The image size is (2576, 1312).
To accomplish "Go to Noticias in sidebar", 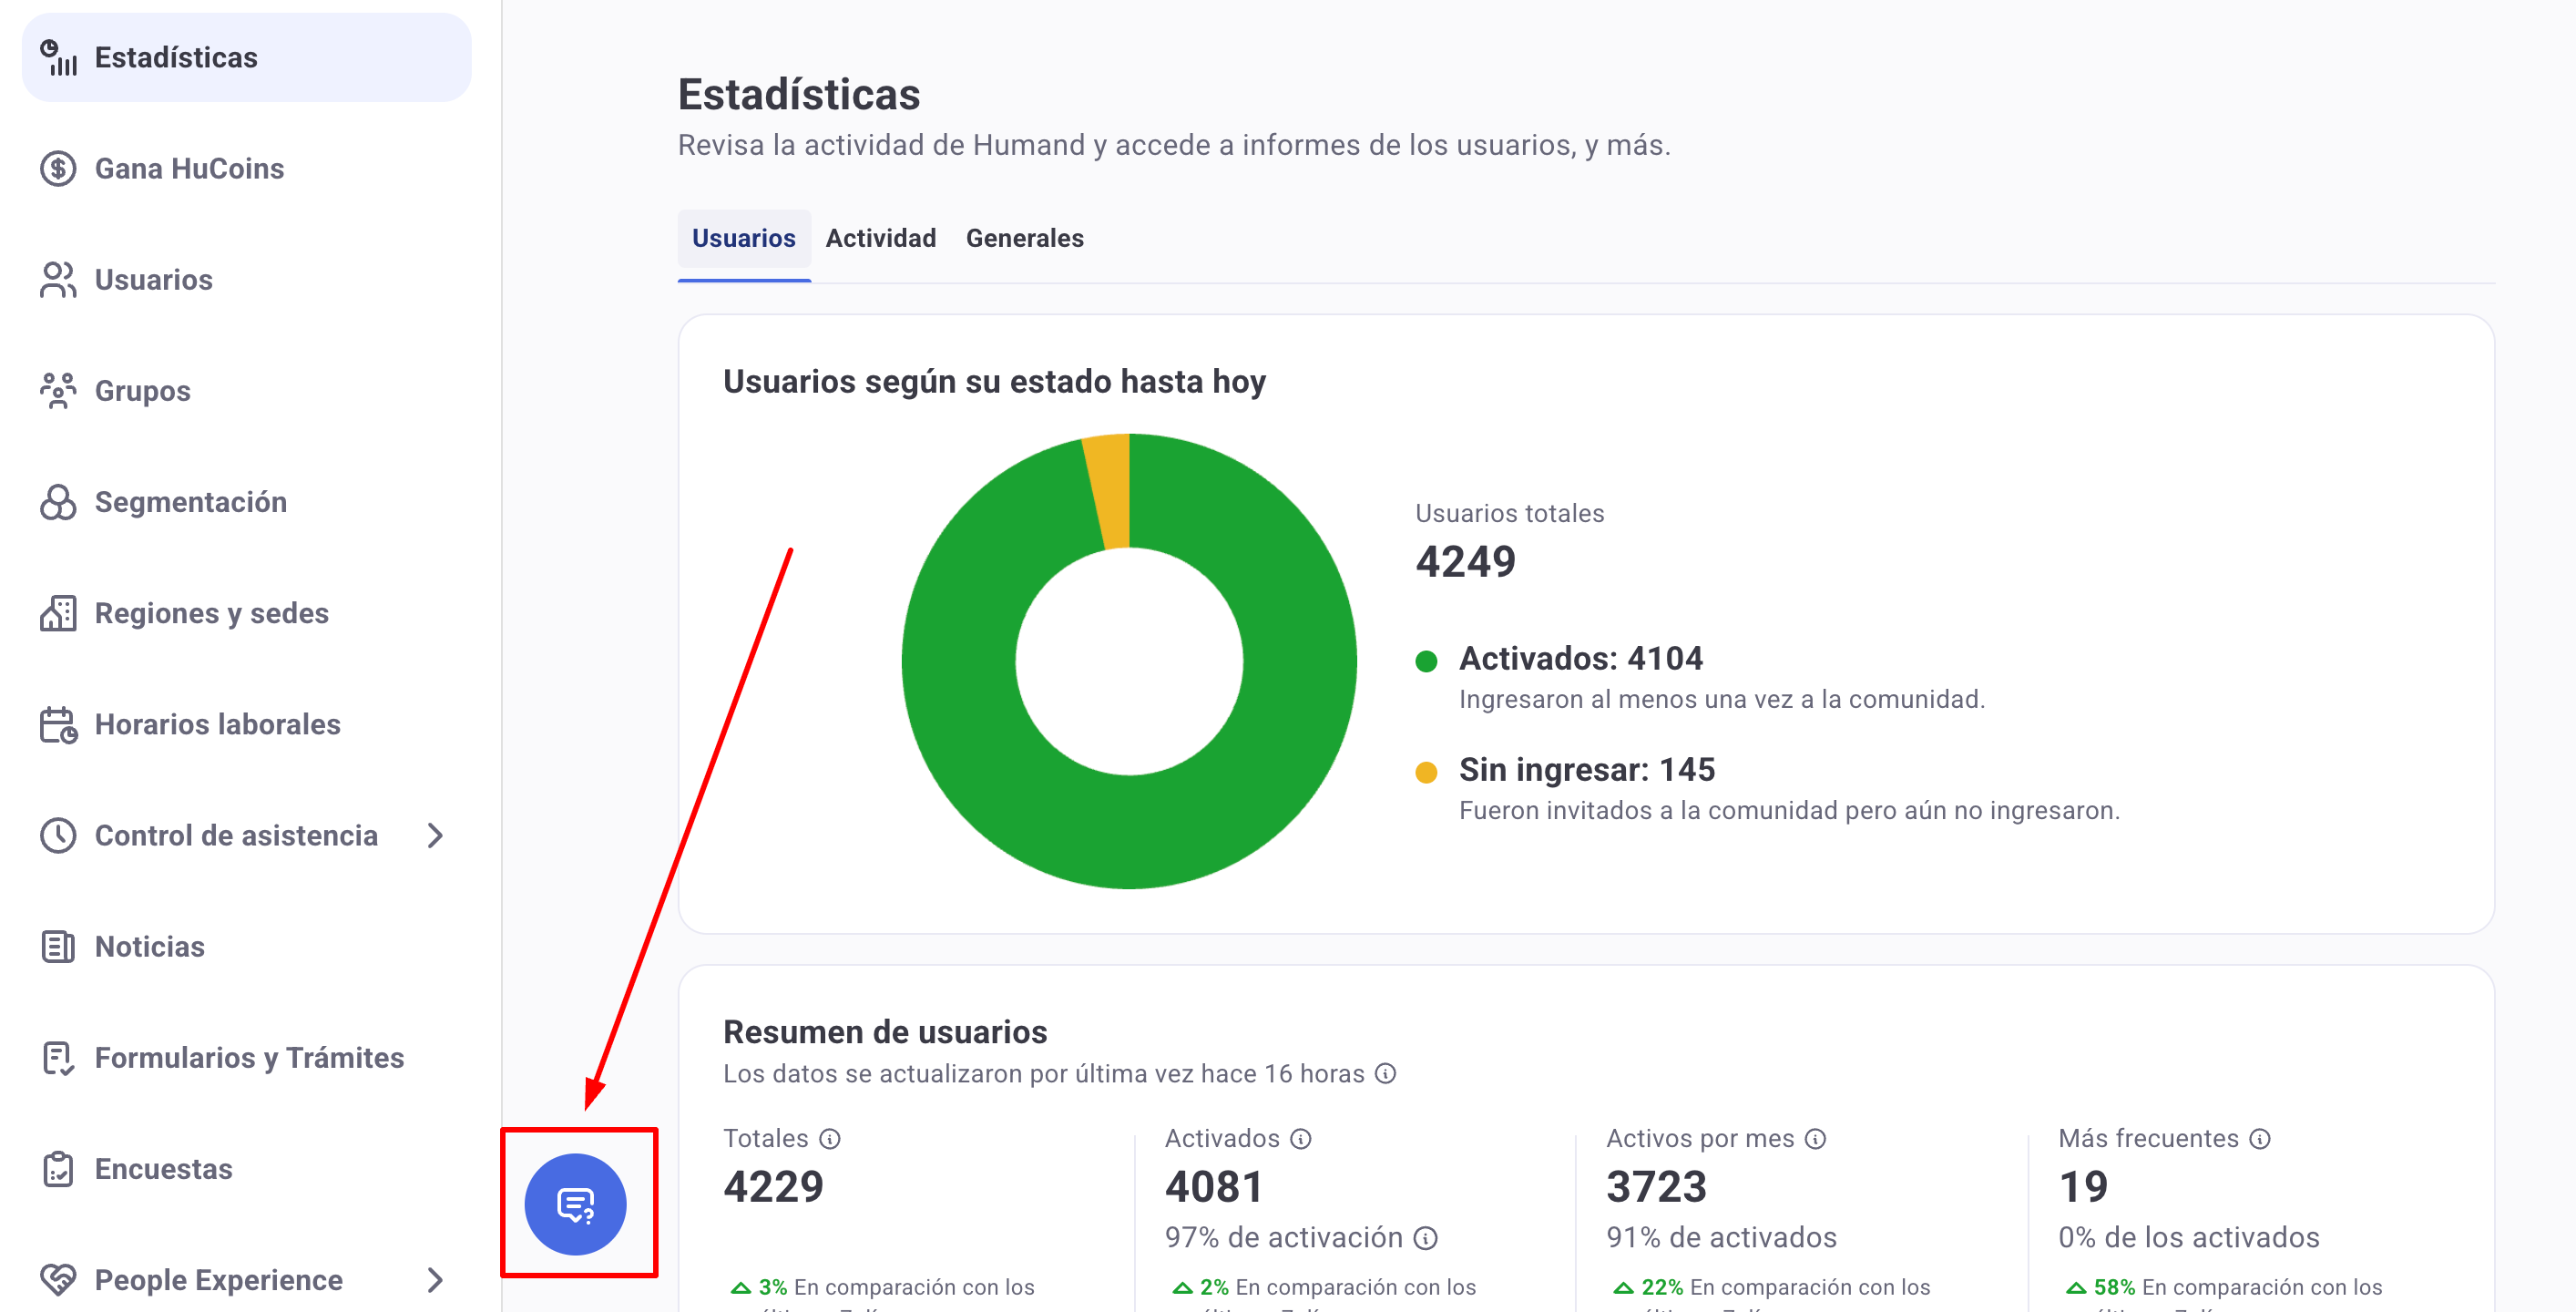I will pyautogui.click(x=149, y=946).
